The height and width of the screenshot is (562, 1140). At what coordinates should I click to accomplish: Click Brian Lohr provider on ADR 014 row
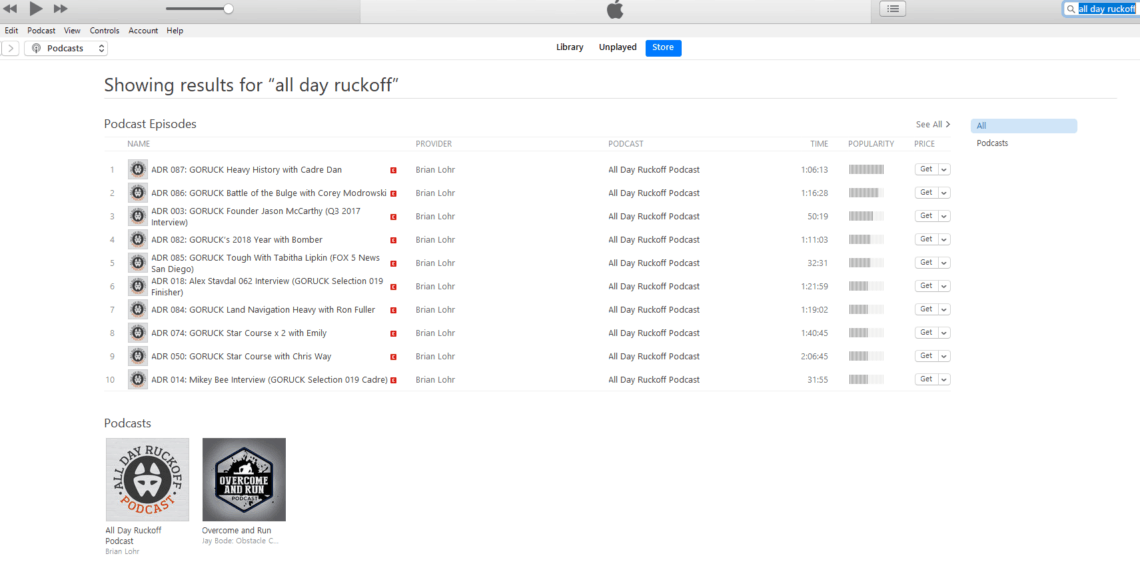pos(435,380)
